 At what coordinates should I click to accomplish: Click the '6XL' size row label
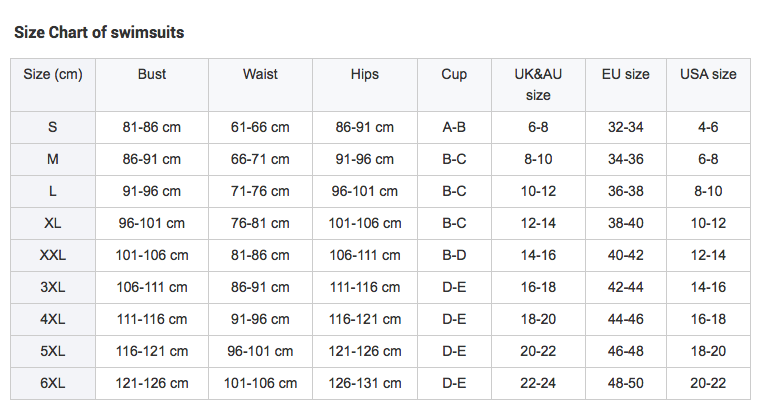(x=53, y=383)
